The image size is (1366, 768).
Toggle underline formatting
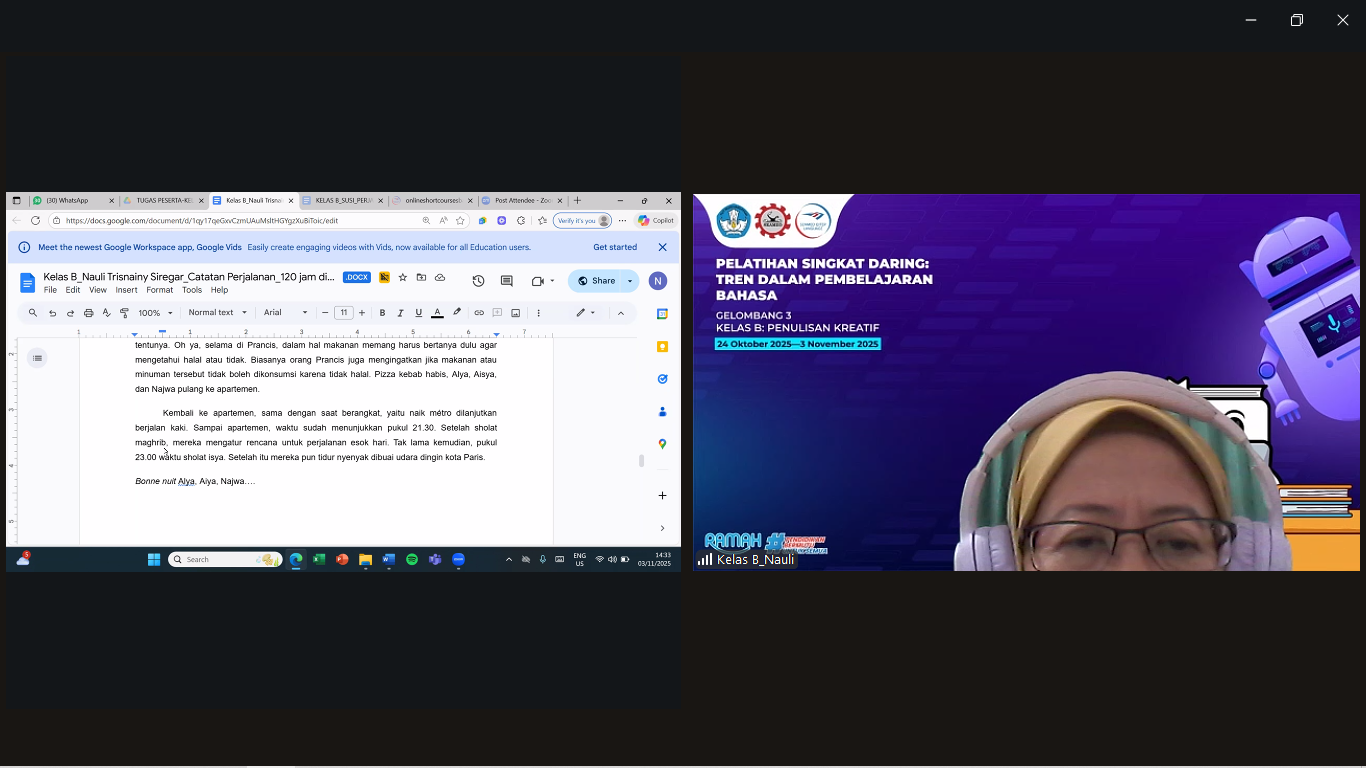(418, 313)
